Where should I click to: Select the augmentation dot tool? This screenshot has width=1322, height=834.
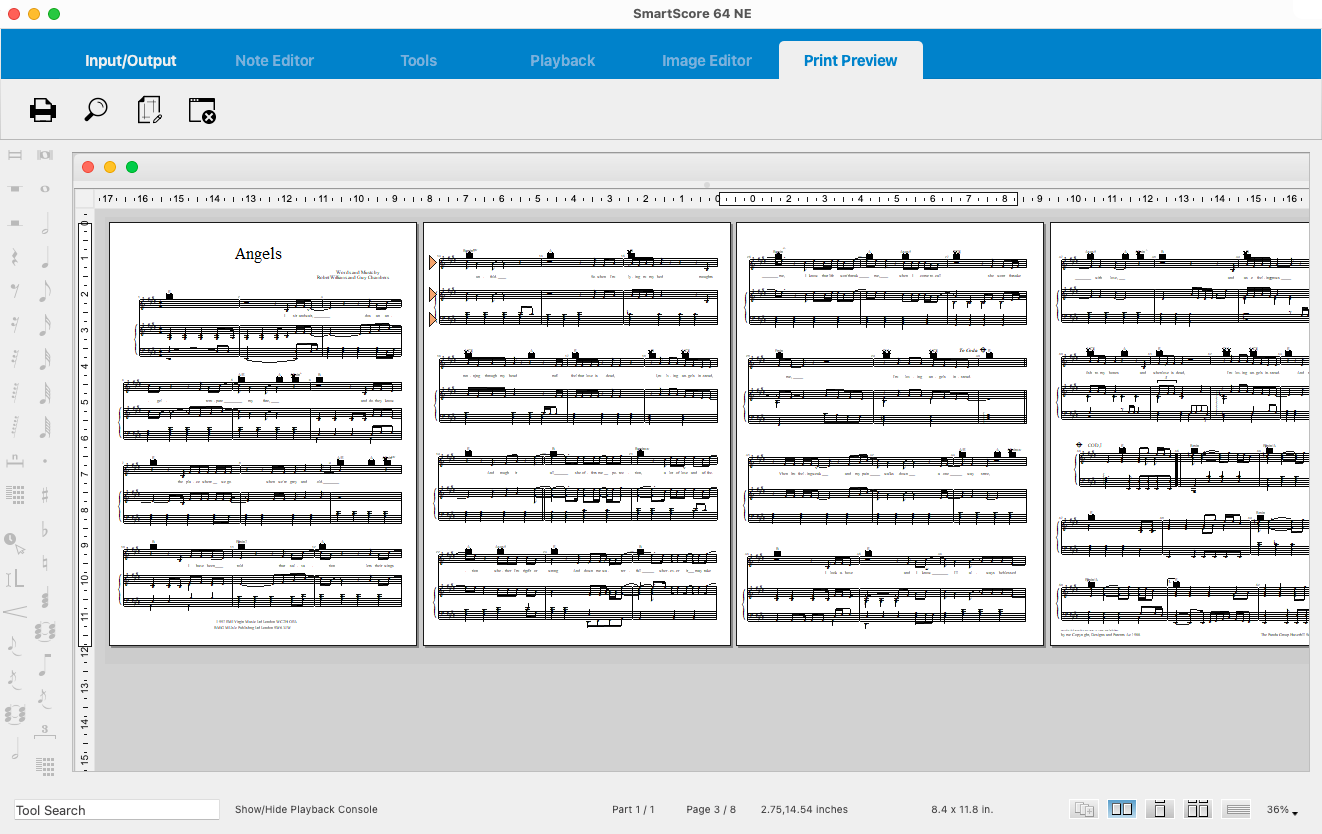pyautogui.click(x=45, y=461)
